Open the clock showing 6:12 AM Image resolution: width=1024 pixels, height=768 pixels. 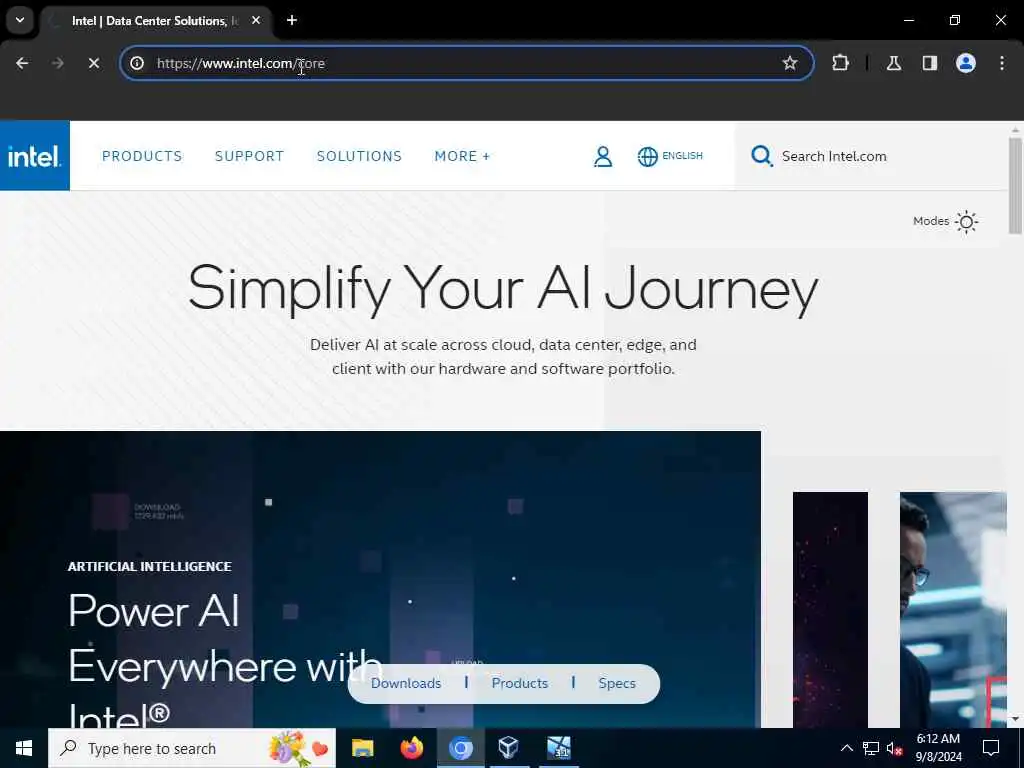(938, 748)
